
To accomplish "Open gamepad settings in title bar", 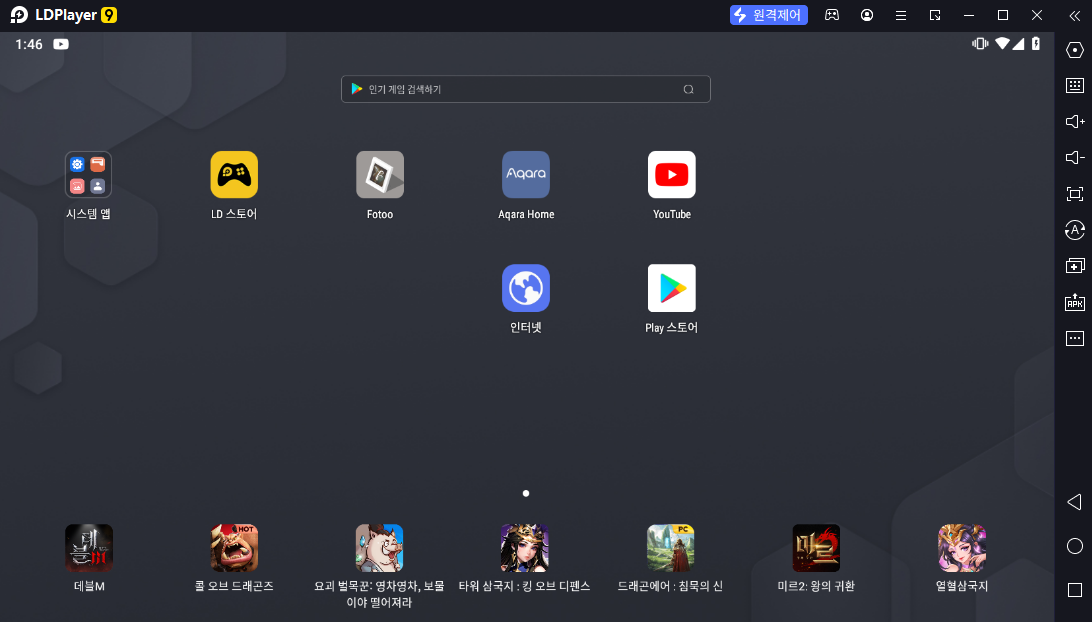I will [x=832, y=15].
